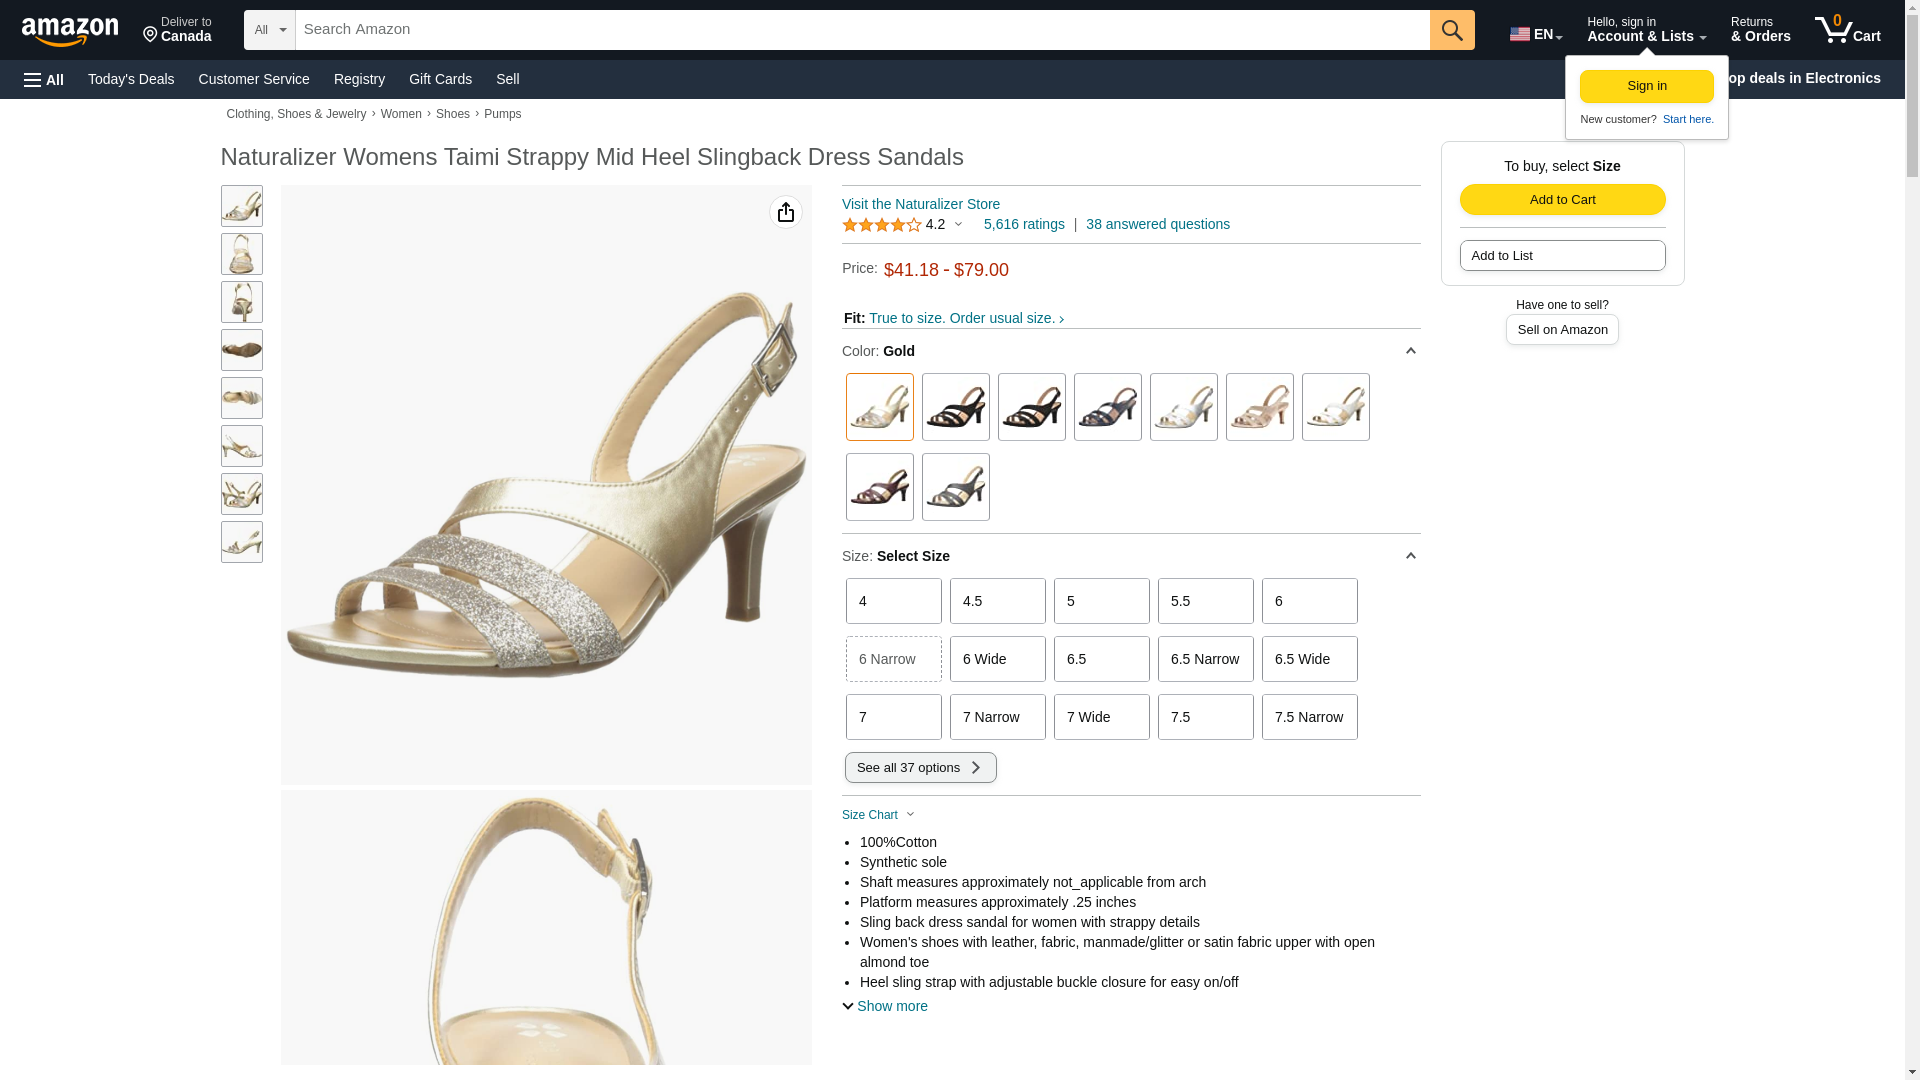Open the shopping cart
The height and width of the screenshot is (1080, 1920).
pyautogui.click(x=1848, y=30)
